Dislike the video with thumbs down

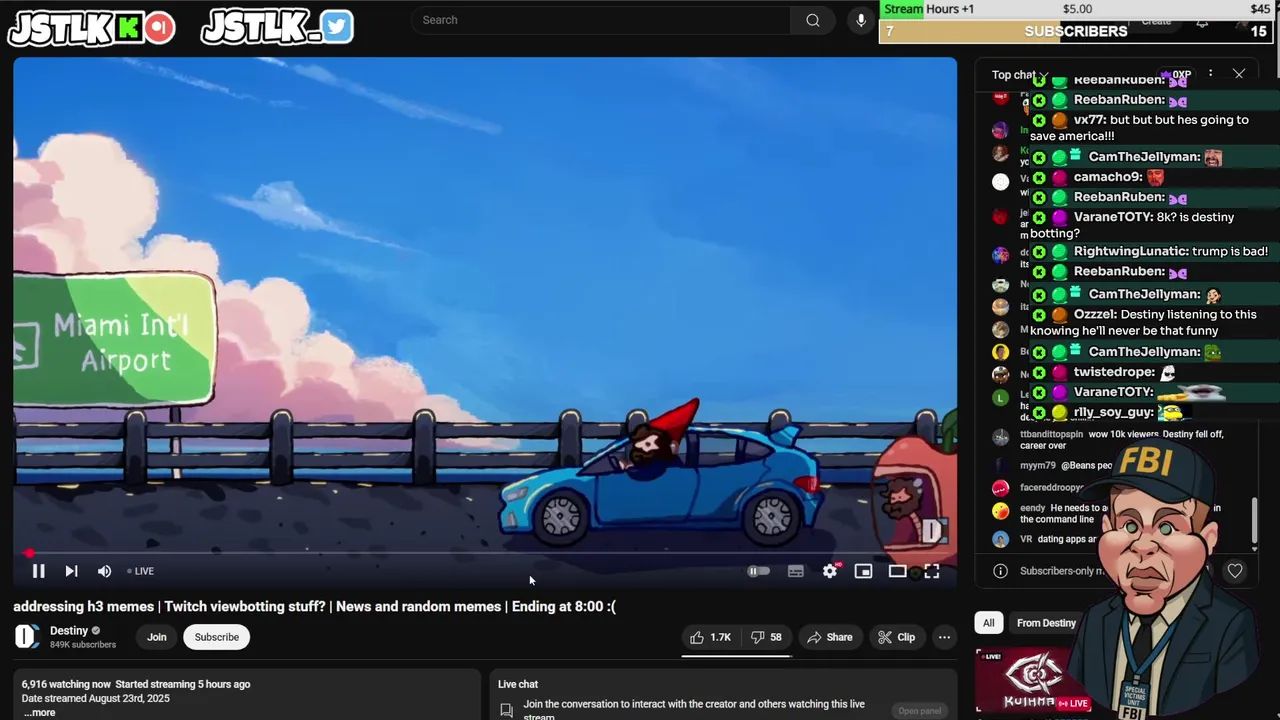[x=767, y=637]
